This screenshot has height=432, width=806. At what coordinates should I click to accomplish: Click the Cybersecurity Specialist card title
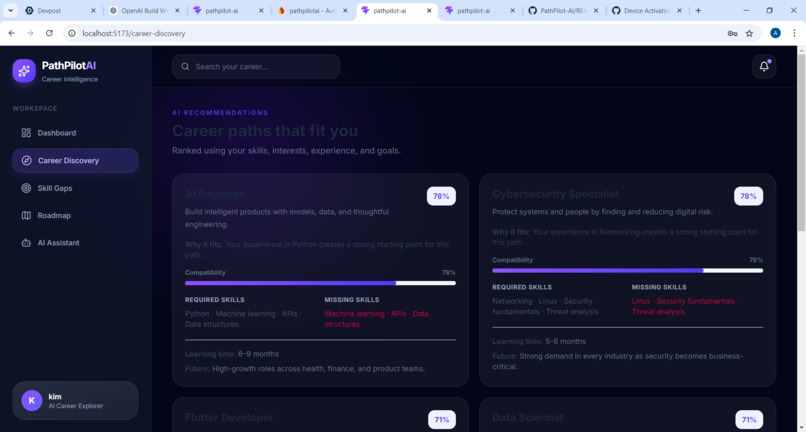(x=555, y=194)
